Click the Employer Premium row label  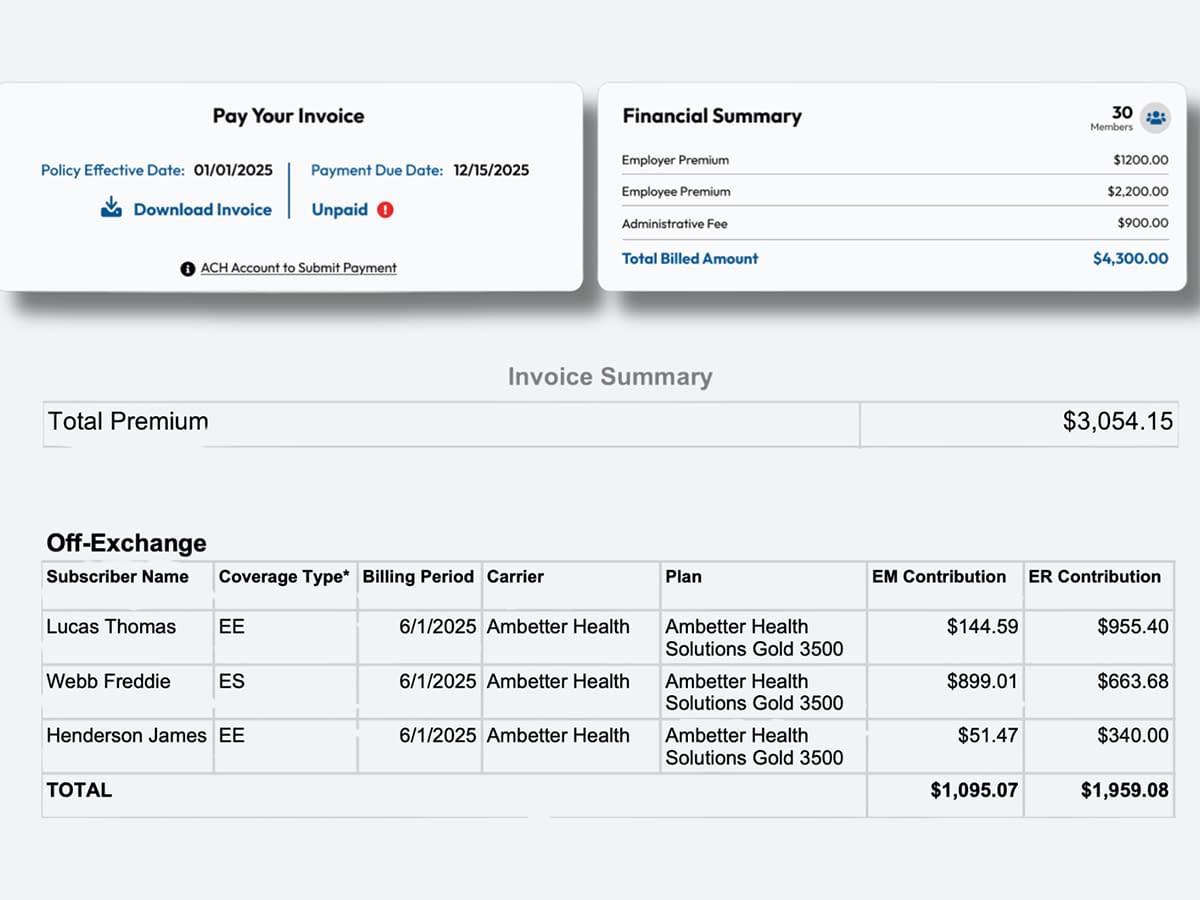tap(675, 160)
